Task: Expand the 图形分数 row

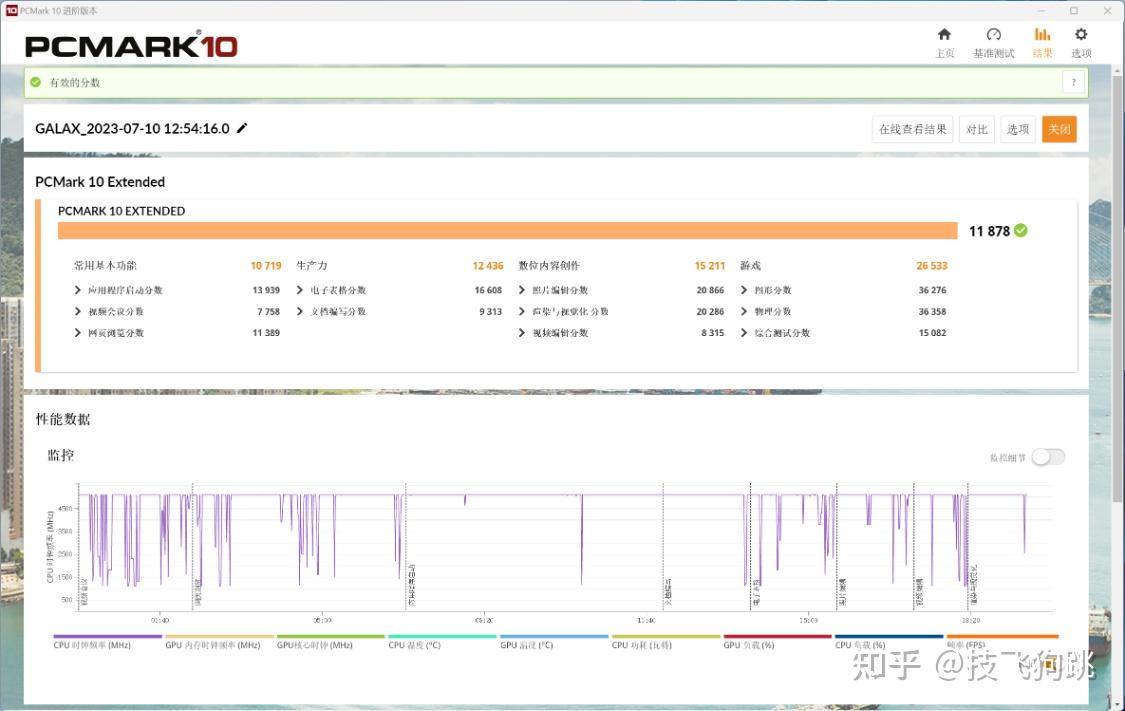Action: point(744,290)
